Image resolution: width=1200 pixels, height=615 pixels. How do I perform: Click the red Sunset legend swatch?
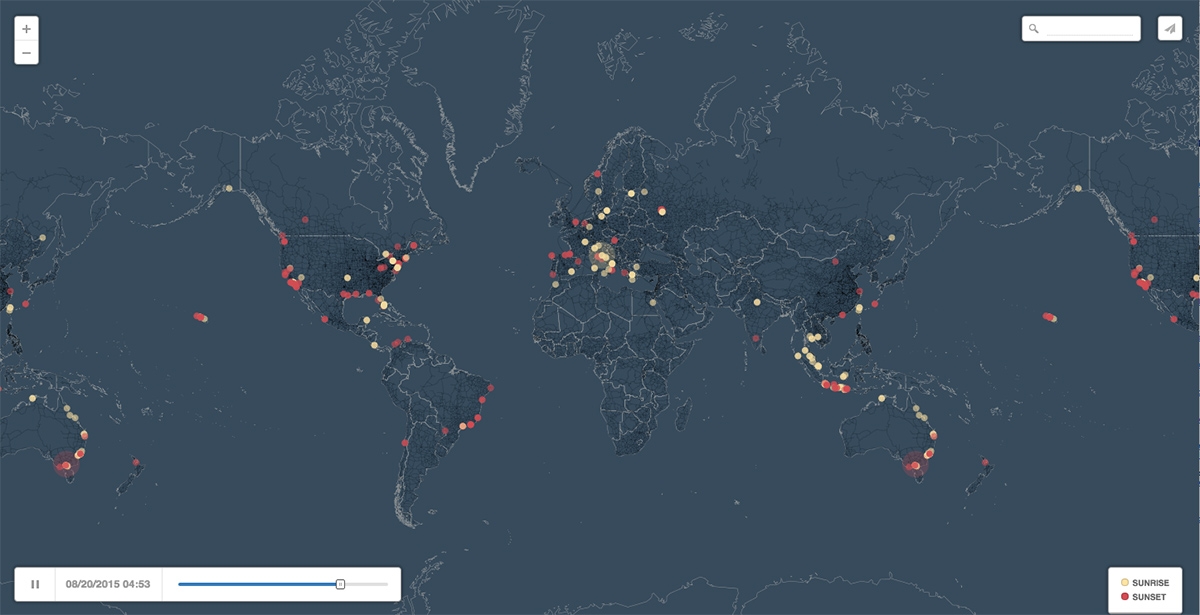click(1125, 596)
